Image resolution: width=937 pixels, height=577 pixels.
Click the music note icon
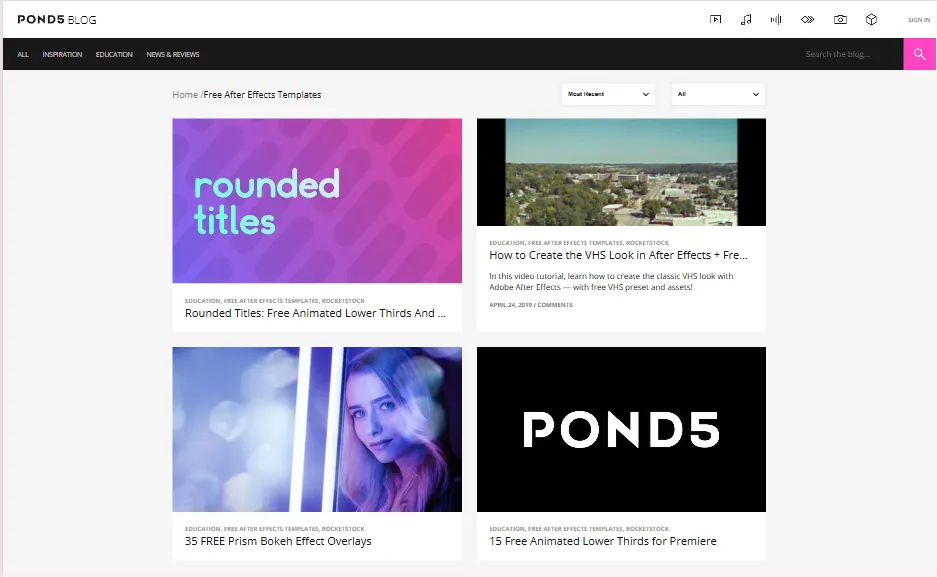pos(746,19)
